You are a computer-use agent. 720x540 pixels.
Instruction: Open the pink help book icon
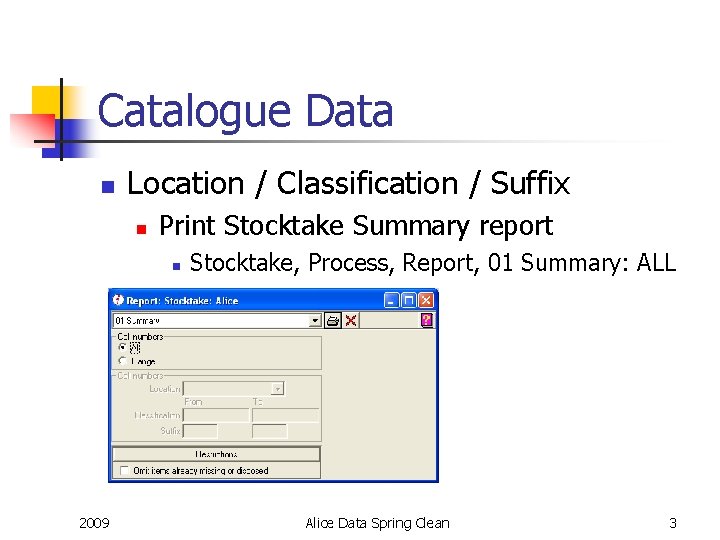coord(427,320)
